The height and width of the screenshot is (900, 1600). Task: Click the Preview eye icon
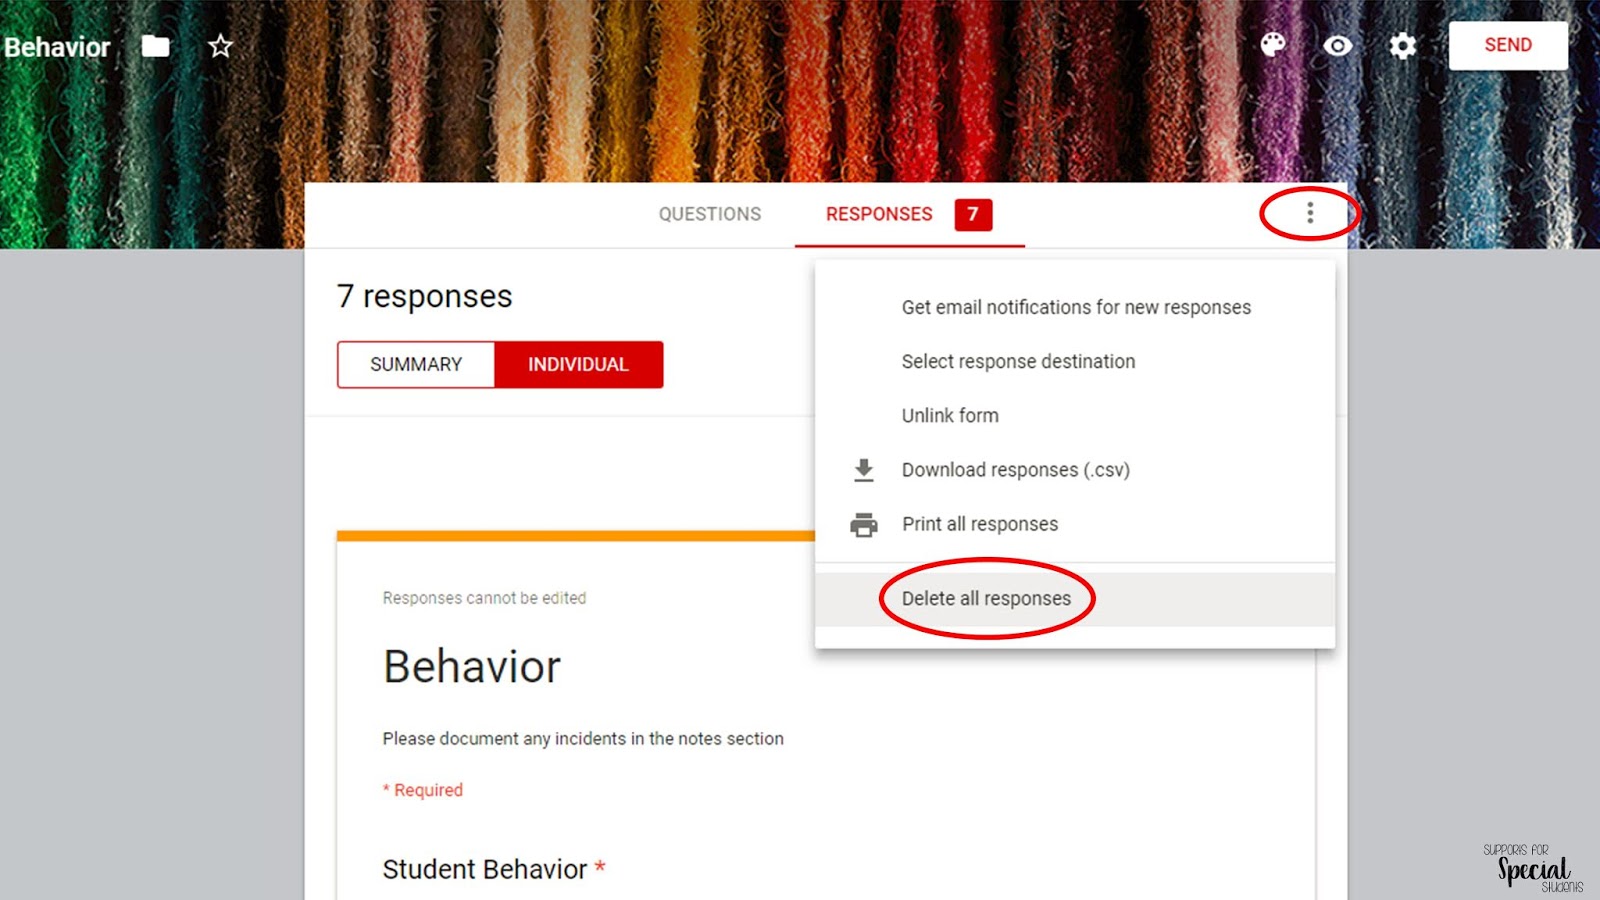pyautogui.click(x=1337, y=45)
